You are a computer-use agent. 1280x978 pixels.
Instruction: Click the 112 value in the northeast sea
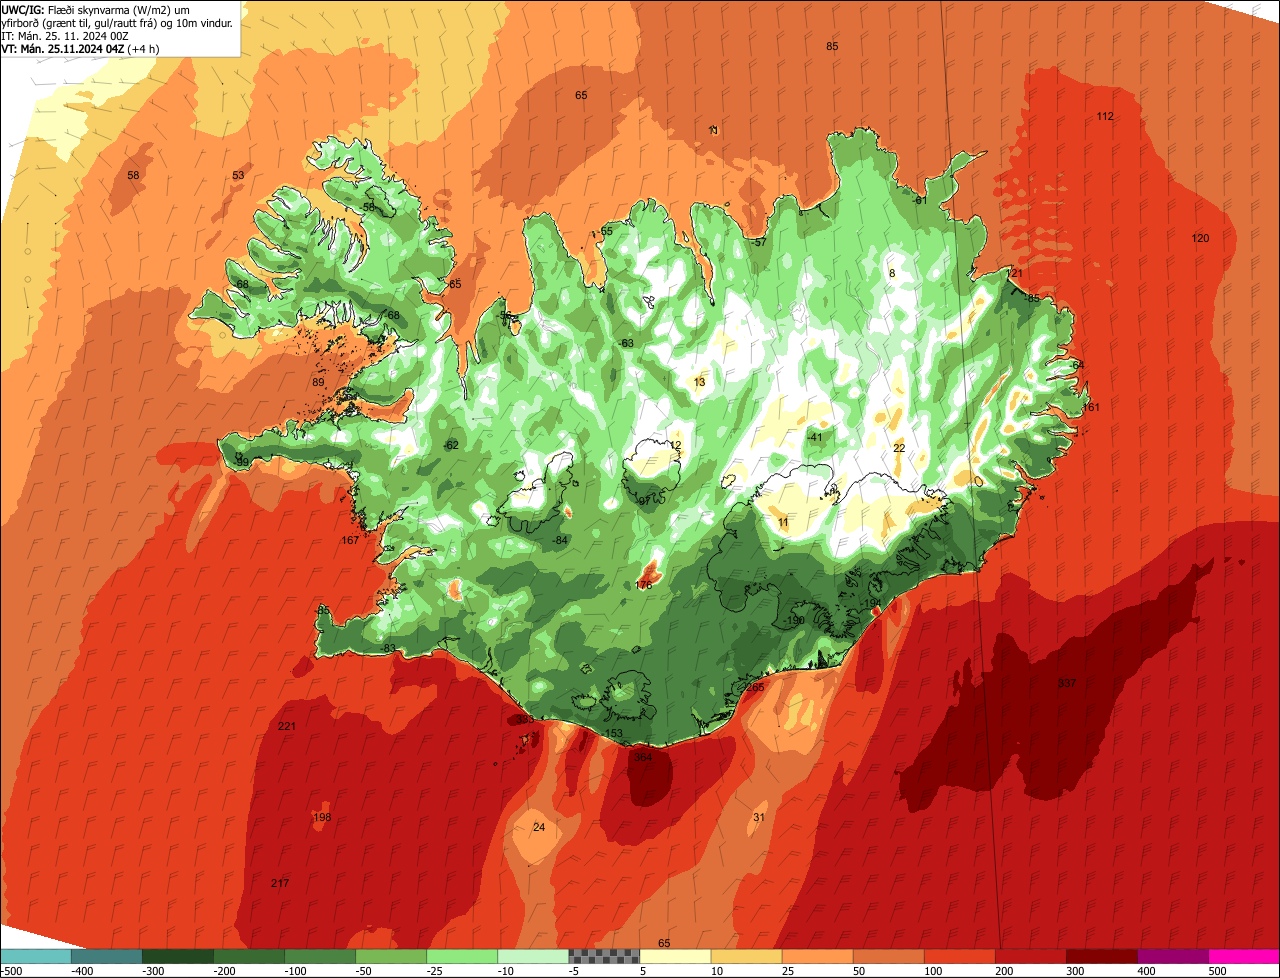pyautogui.click(x=1105, y=116)
